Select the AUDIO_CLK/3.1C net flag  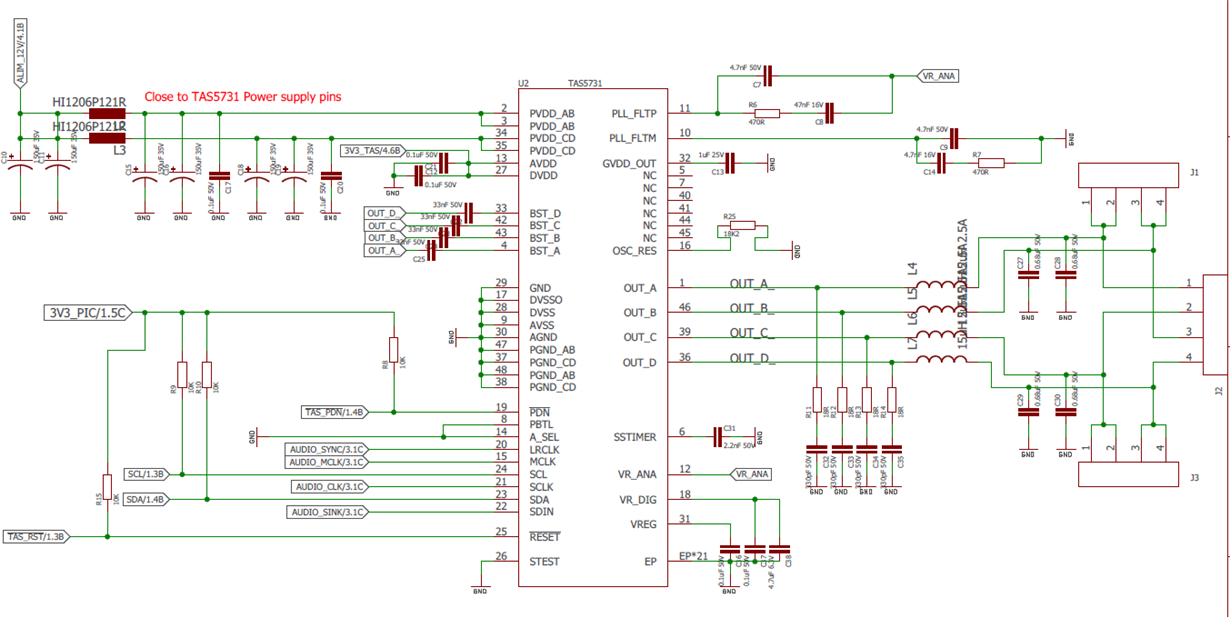(x=330, y=487)
